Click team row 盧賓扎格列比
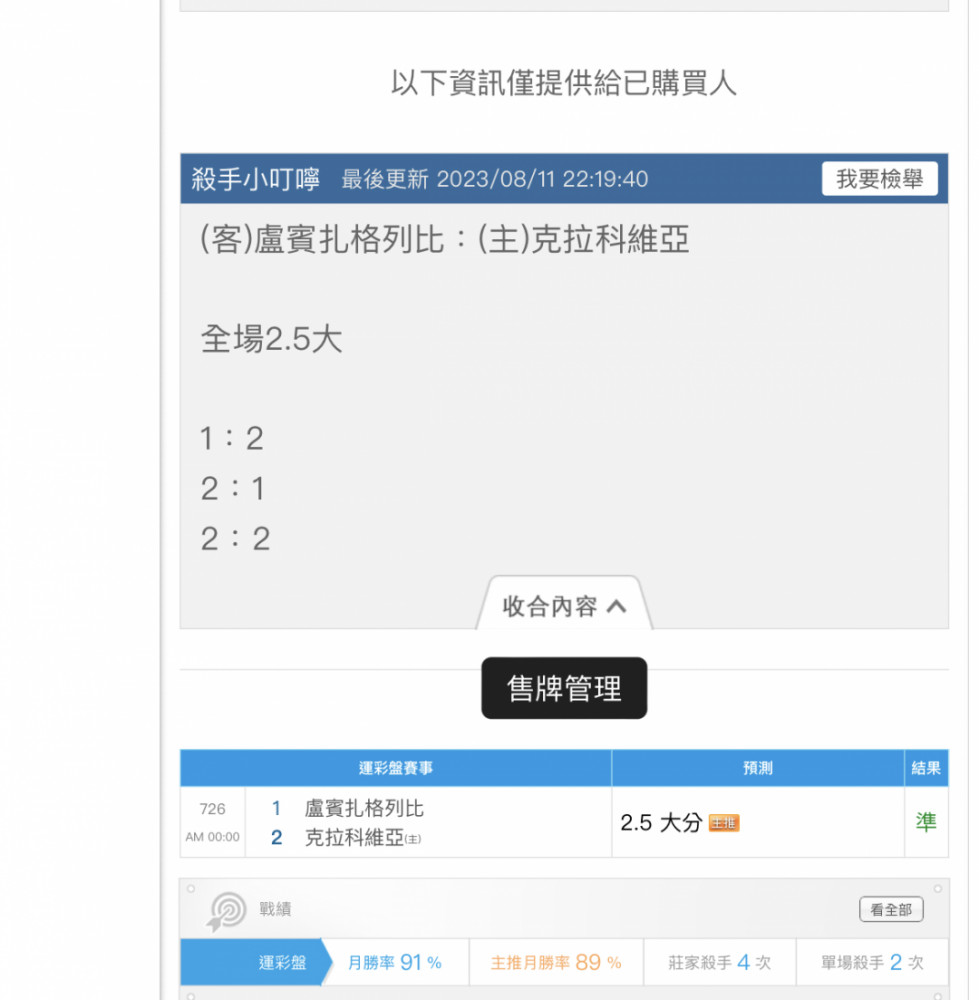979x1000 pixels. [364, 808]
